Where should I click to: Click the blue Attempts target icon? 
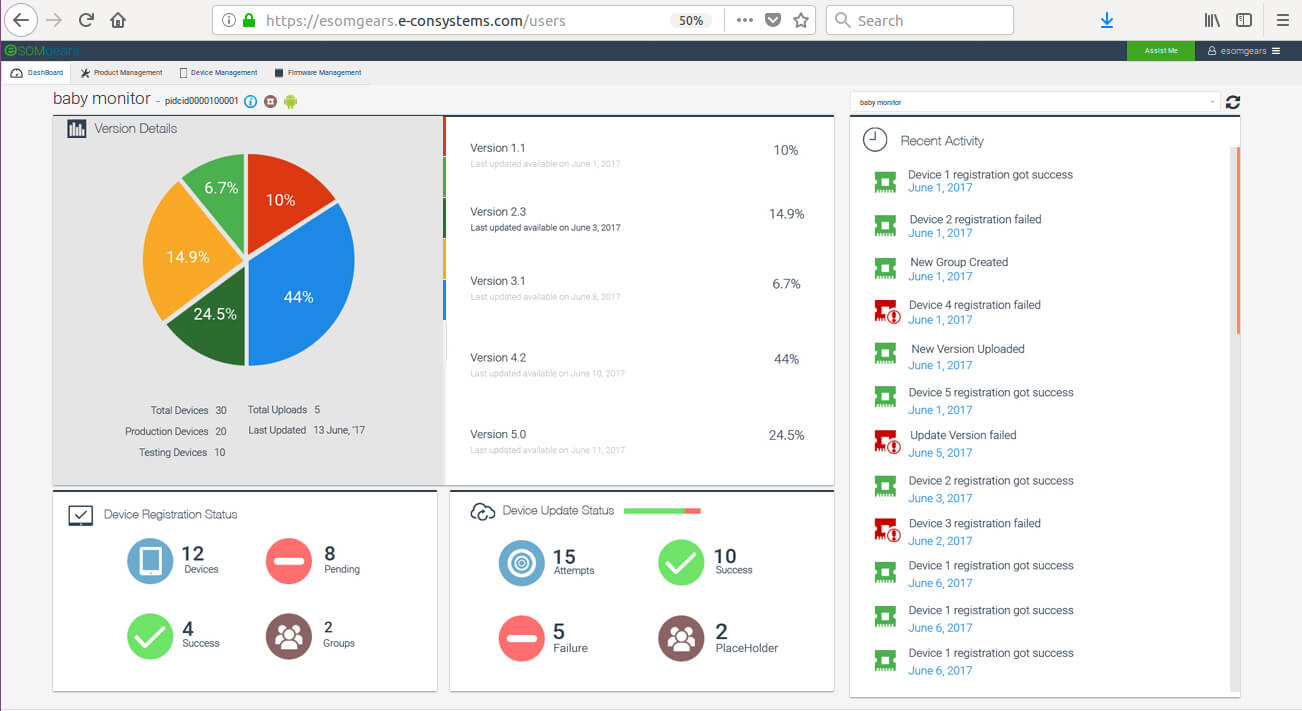(x=521, y=563)
